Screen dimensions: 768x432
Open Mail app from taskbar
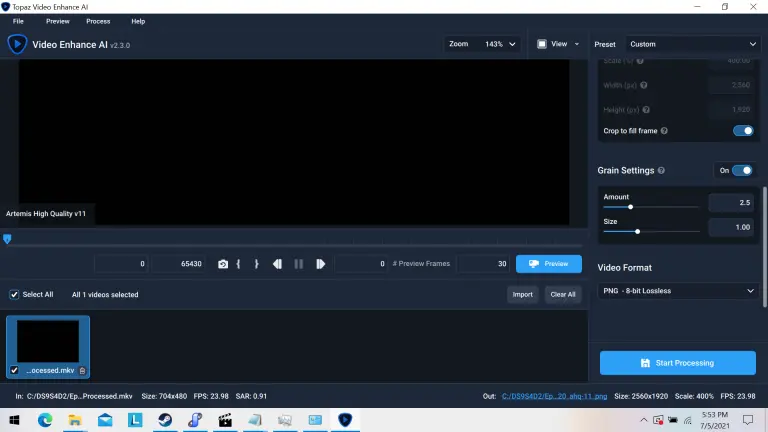click(105, 420)
